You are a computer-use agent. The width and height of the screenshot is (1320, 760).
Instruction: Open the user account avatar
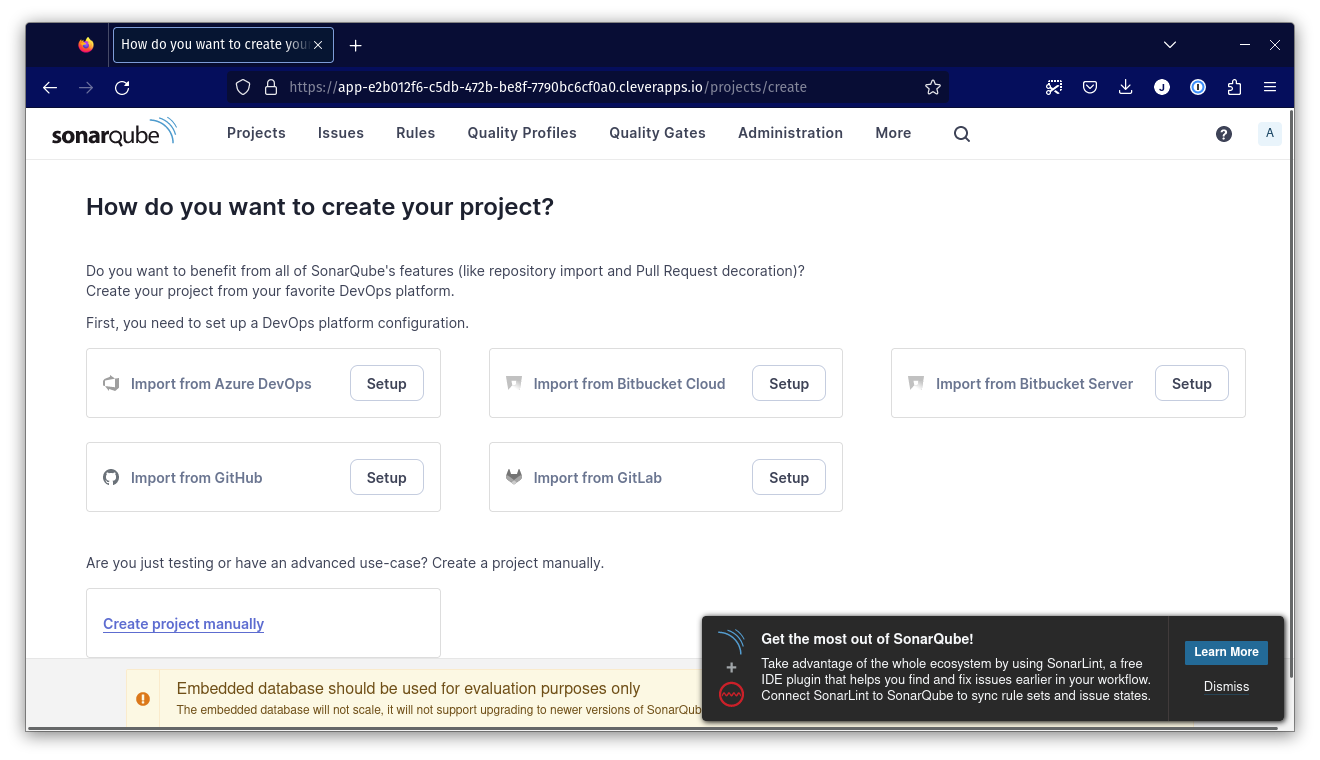coord(1269,134)
